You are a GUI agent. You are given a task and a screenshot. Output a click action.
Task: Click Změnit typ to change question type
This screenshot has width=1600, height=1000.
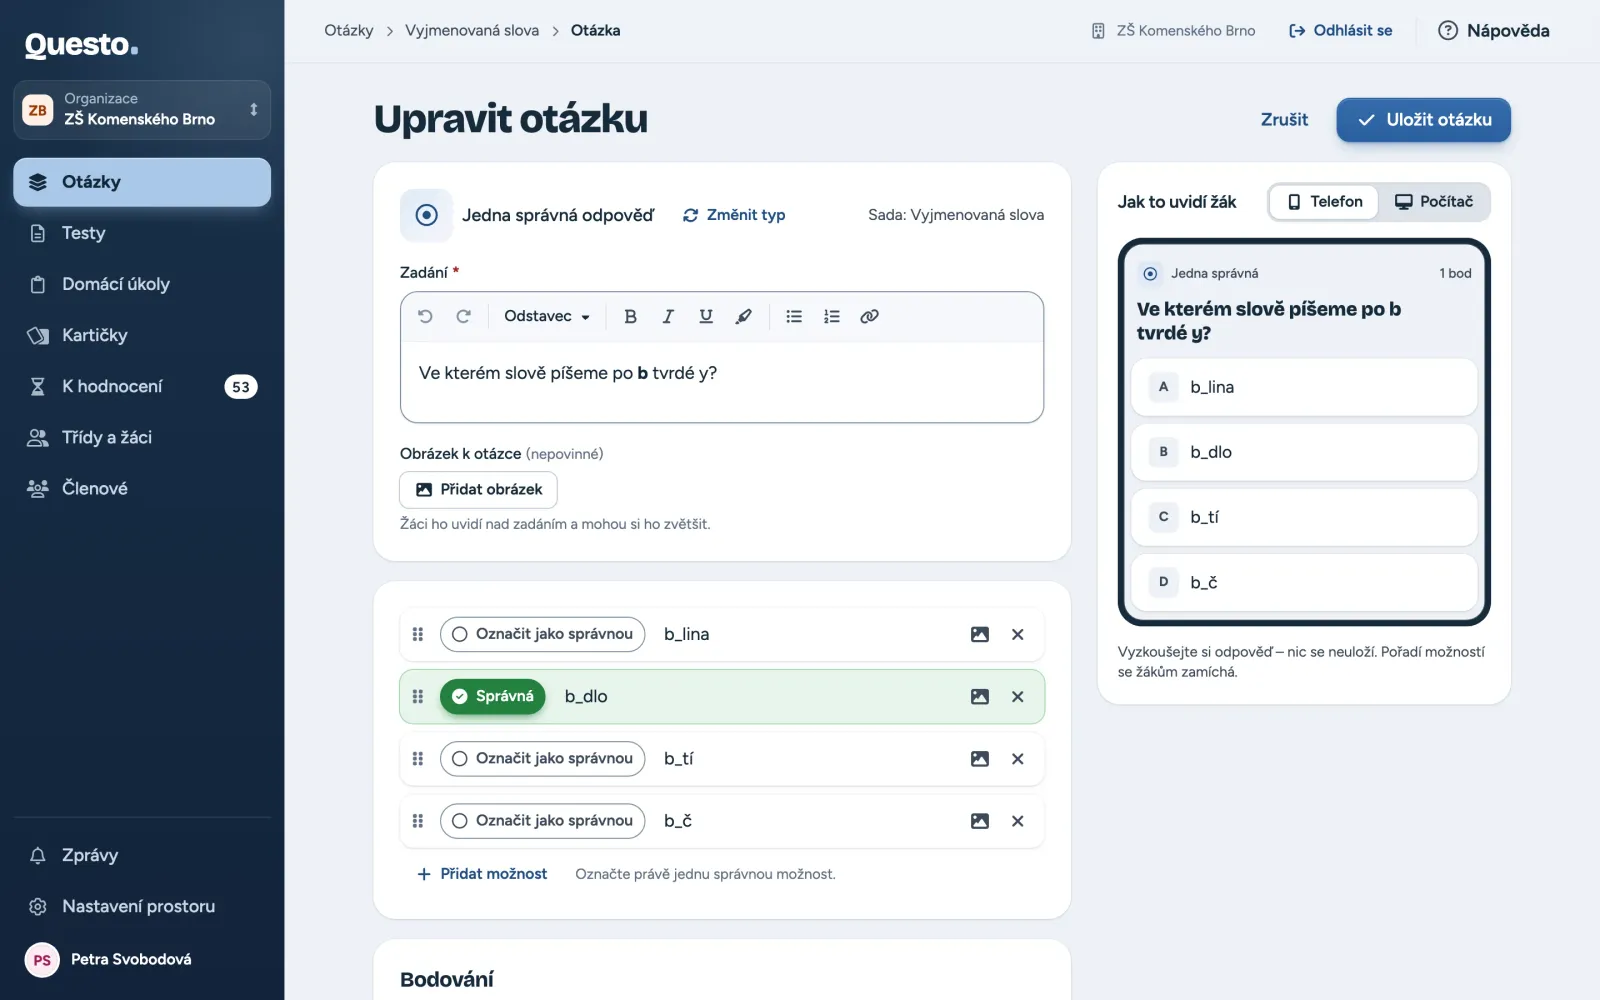click(734, 215)
